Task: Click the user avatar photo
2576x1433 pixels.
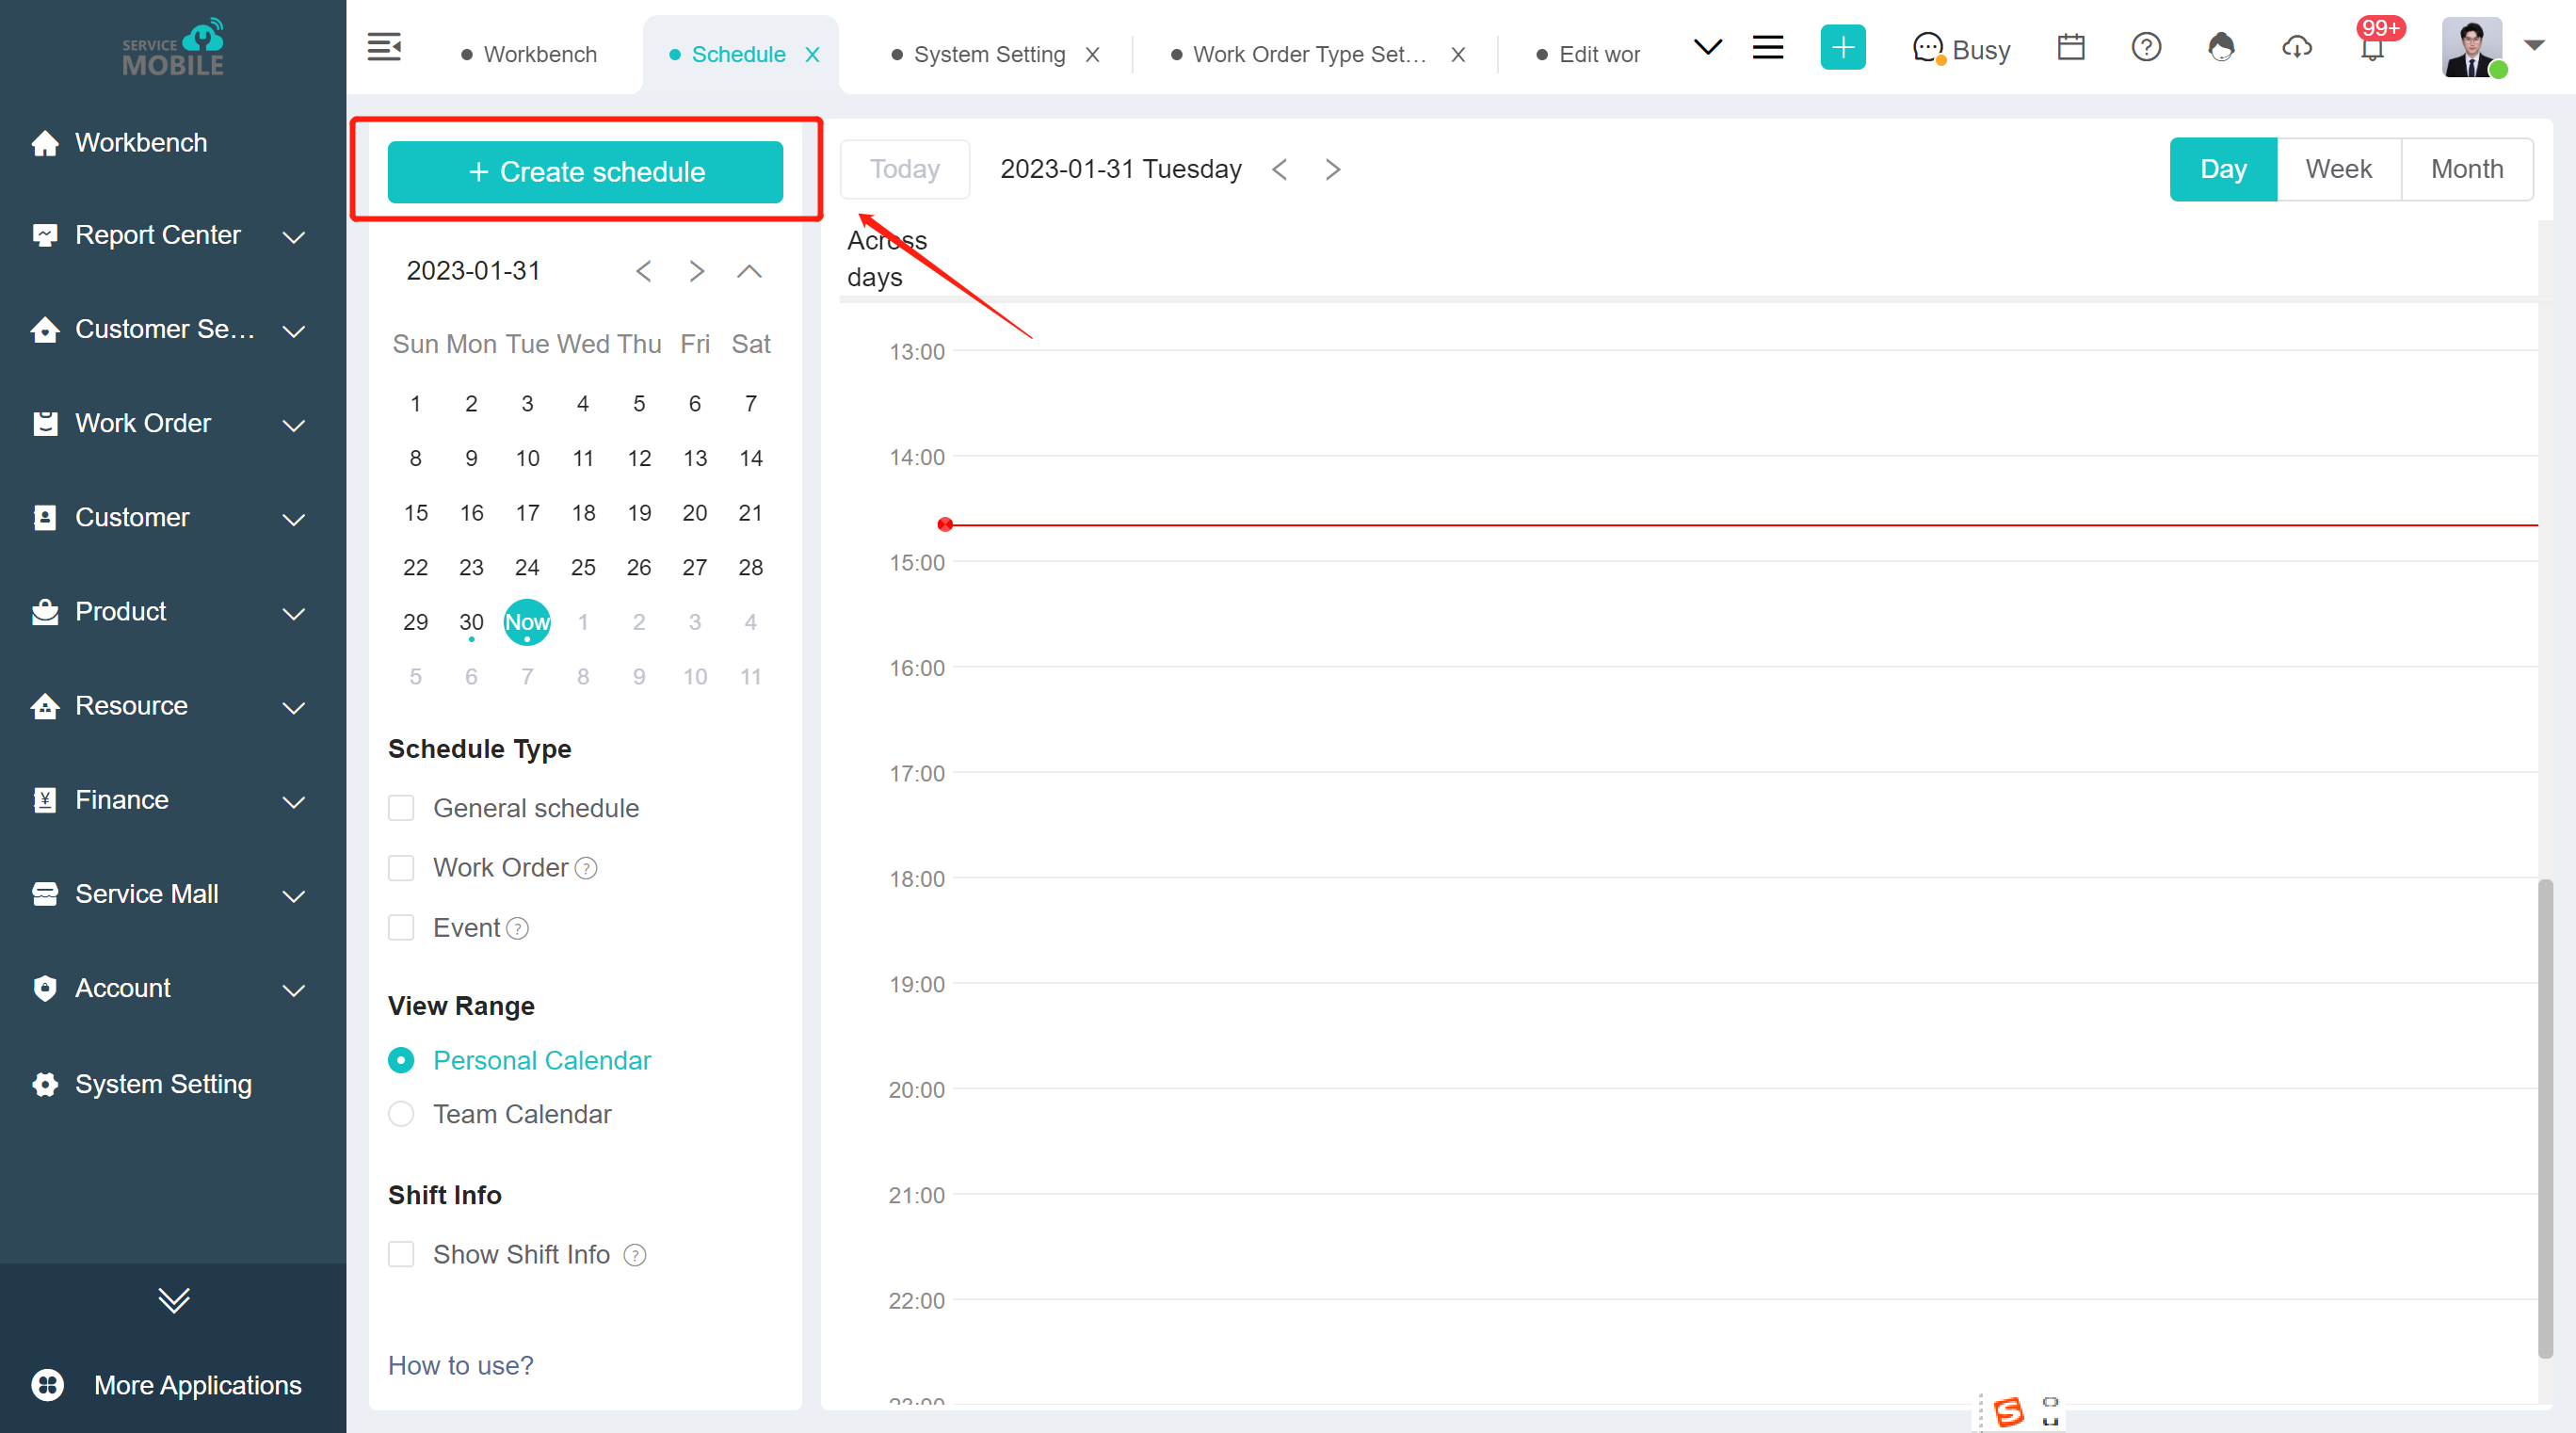Action: pyautogui.click(x=2471, y=47)
